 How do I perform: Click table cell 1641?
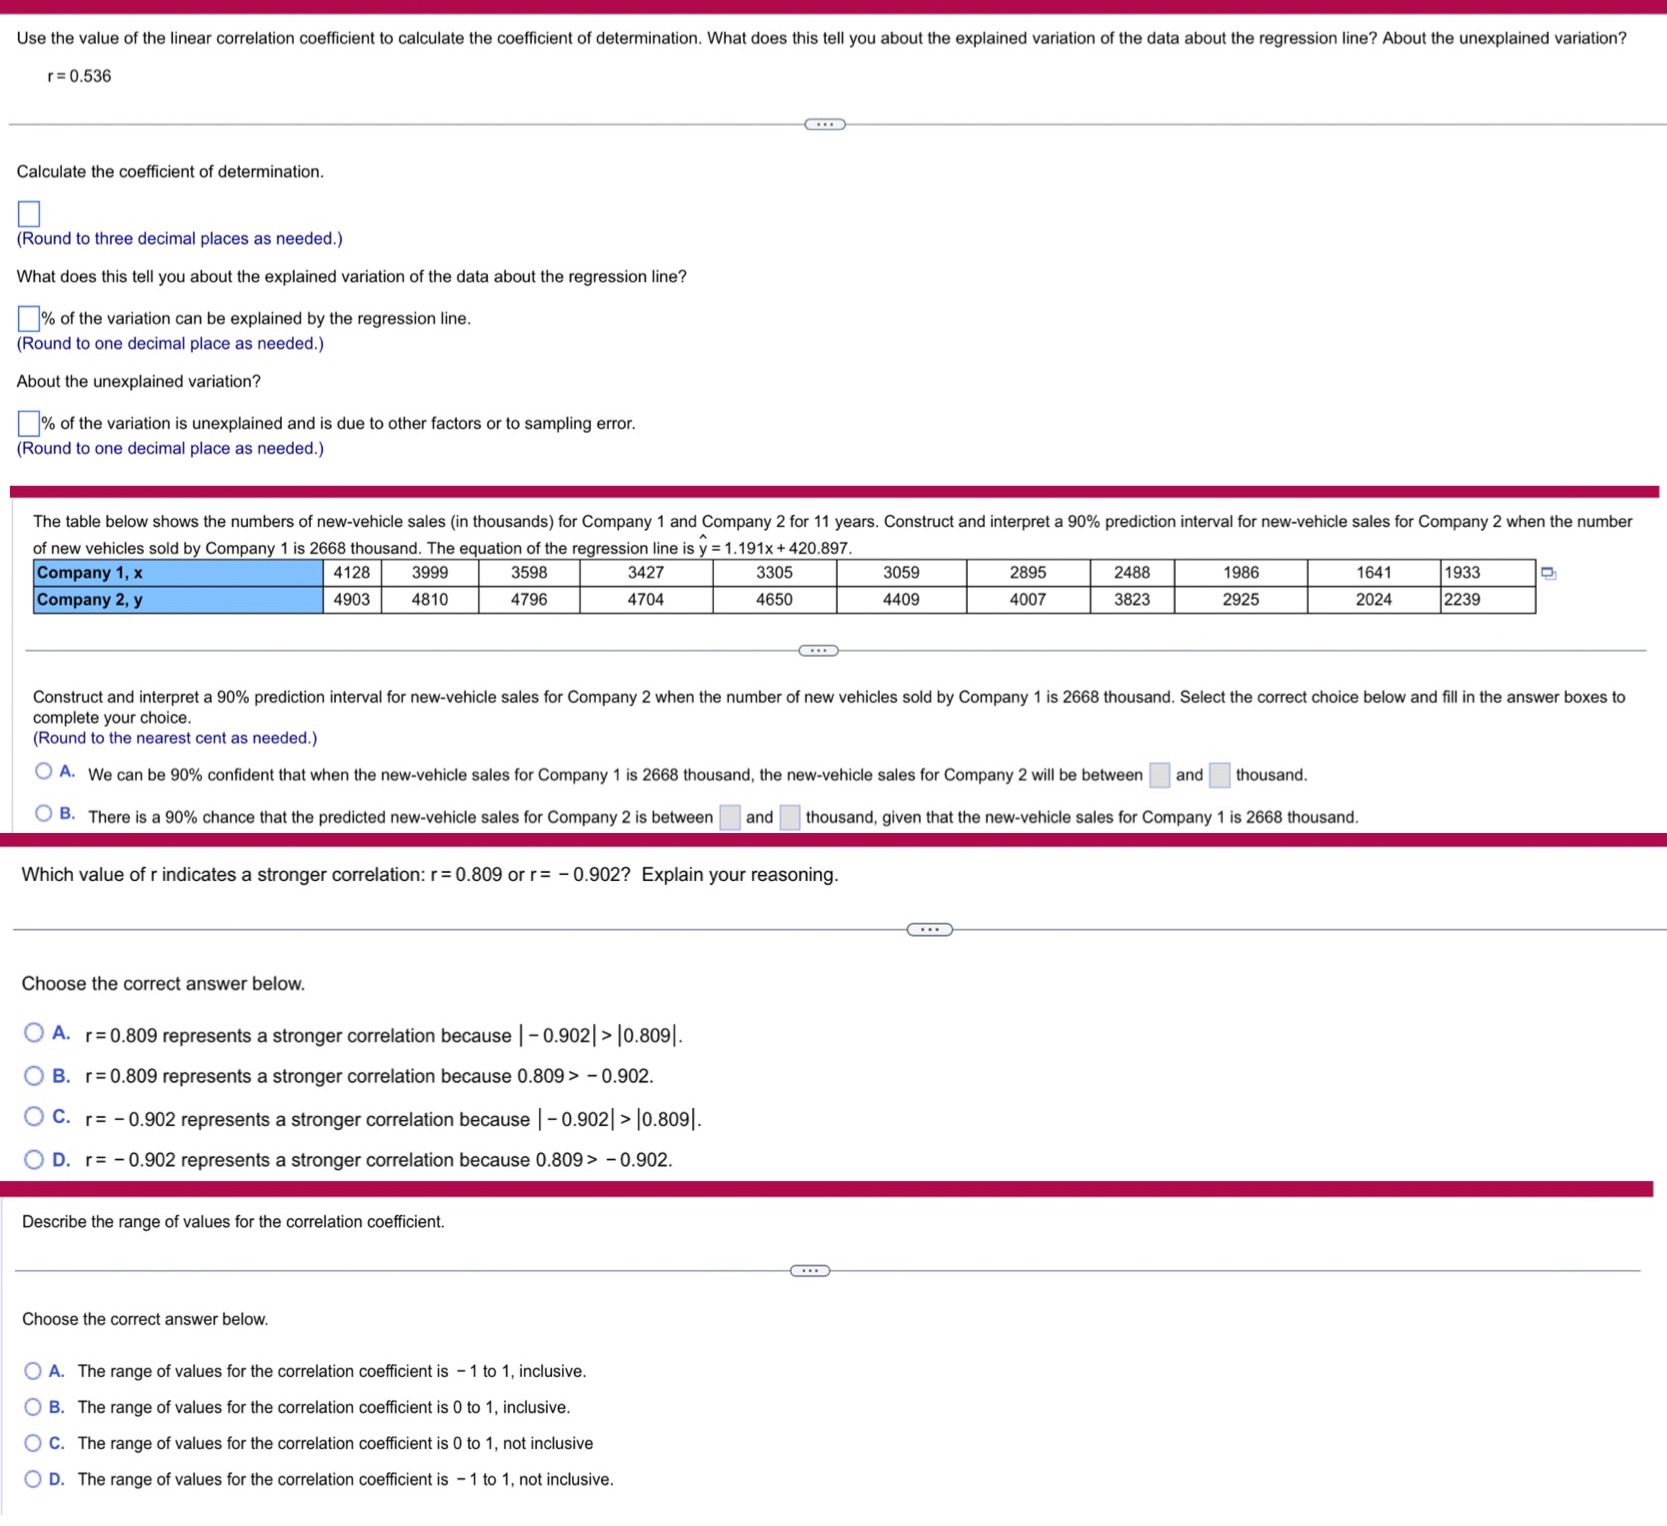tap(1374, 573)
